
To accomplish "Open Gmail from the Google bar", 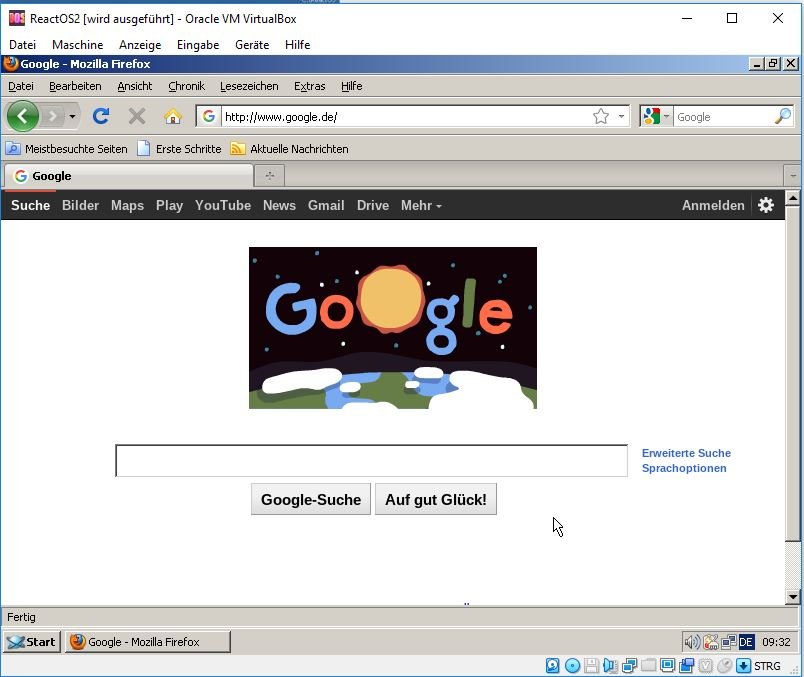I will [326, 205].
